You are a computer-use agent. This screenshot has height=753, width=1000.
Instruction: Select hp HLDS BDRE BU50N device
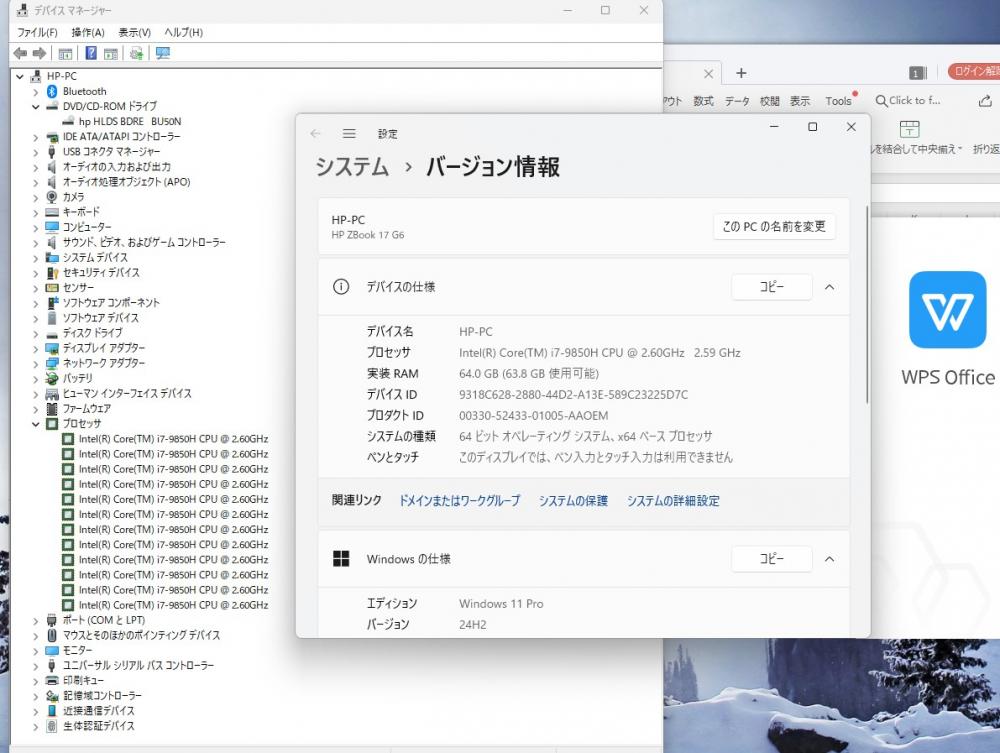[x=130, y=122]
